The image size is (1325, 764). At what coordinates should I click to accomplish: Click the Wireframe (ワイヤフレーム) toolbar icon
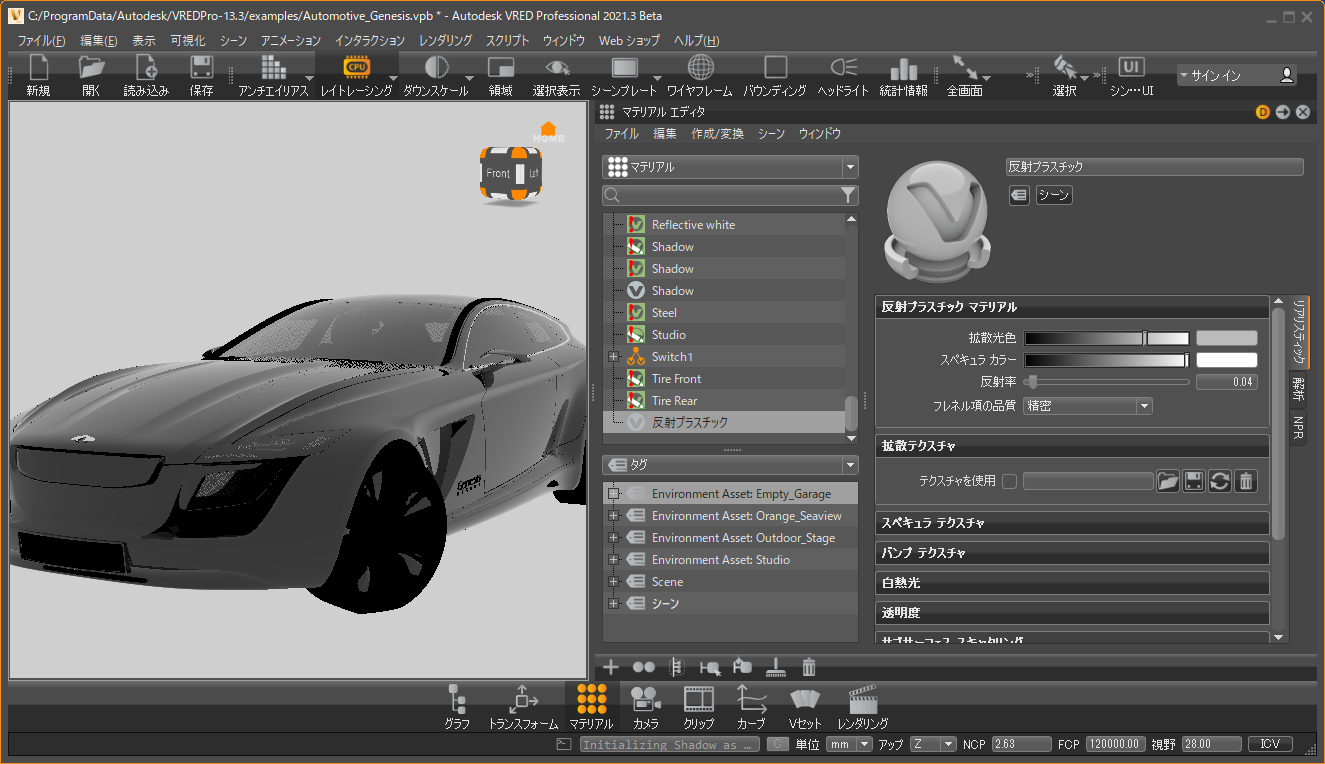pyautogui.click(x=700, y=68)
